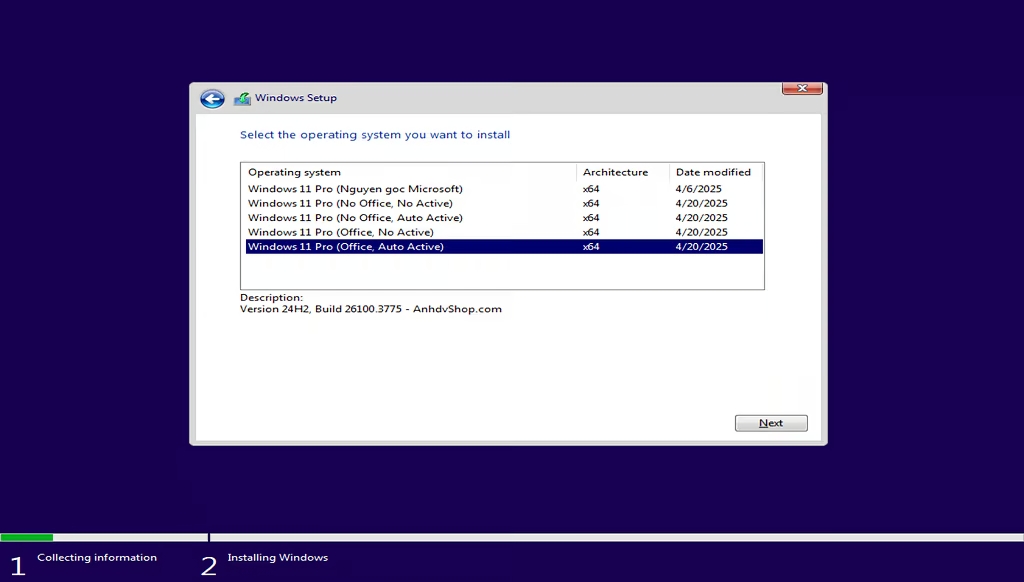This screenshot has width=1024, height=582.
Task: Select Windows 11 Pro (Office, No Active)
Action: pyautogui.click(x=504, y=232)
